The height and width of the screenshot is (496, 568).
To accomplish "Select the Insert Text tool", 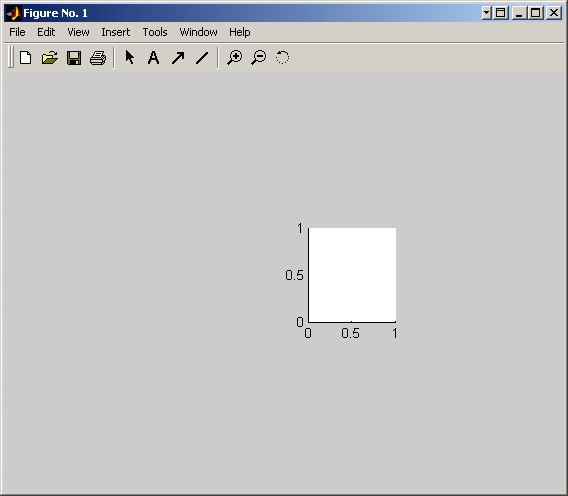I will [x=154, y=57].
